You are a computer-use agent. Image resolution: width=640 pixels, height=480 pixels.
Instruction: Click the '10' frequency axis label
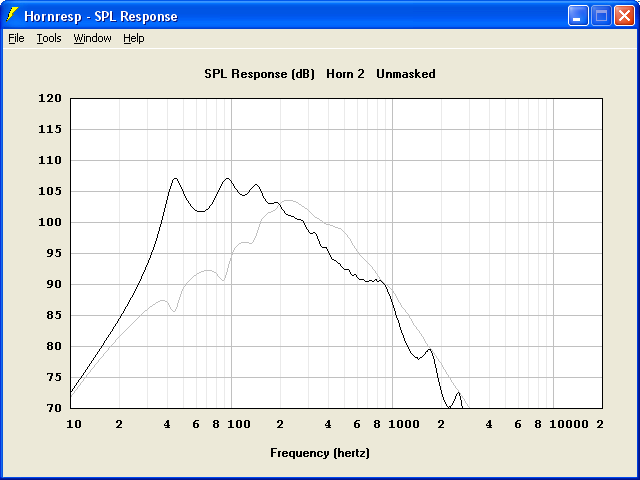pyautogui.click(x=74, y=424)
